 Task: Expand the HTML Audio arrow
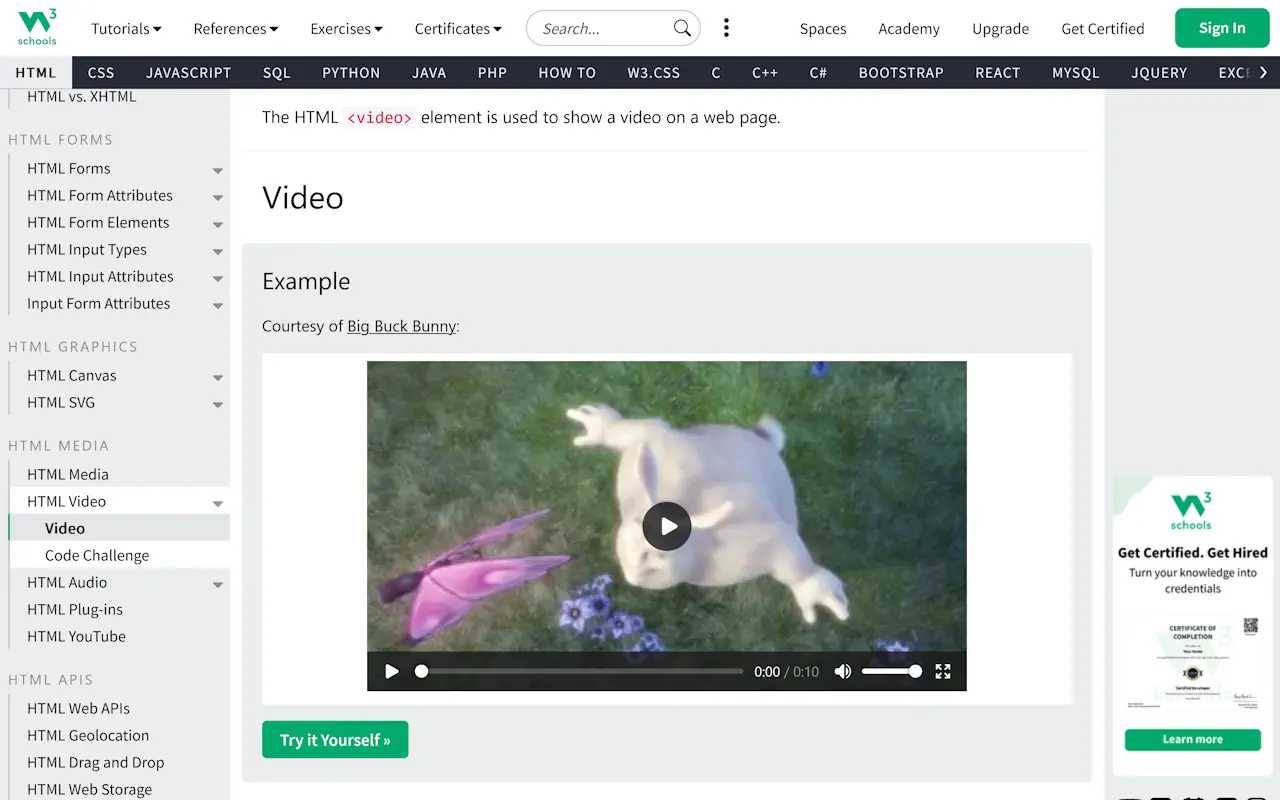pos(218,585)
